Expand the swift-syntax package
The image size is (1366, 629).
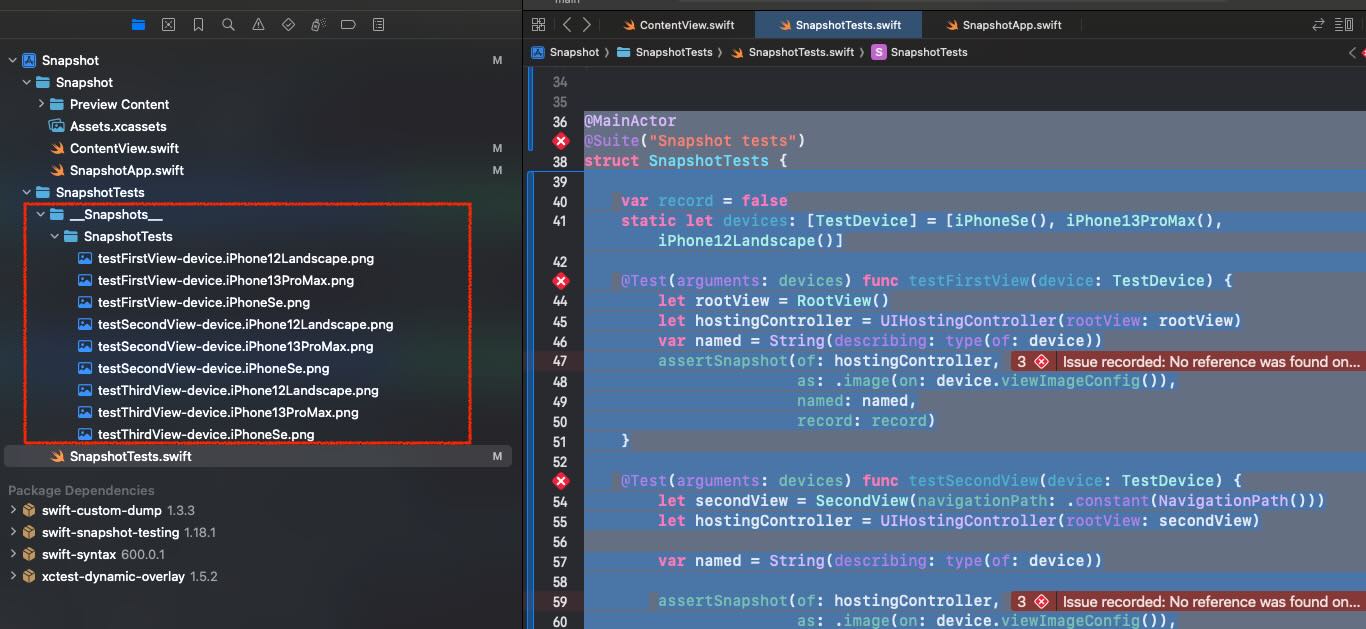pyautogui.click(x=12, y=554)
